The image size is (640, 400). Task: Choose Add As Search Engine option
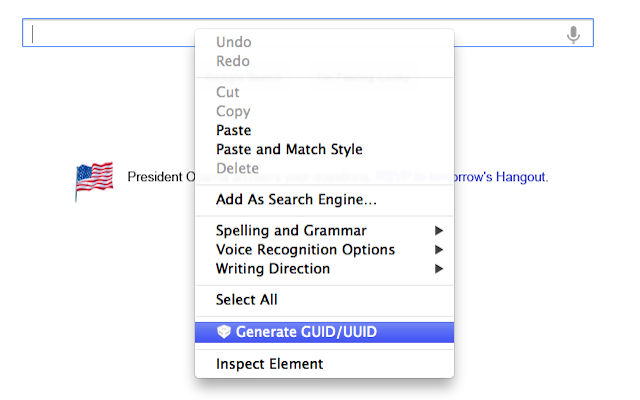point(296,199)
